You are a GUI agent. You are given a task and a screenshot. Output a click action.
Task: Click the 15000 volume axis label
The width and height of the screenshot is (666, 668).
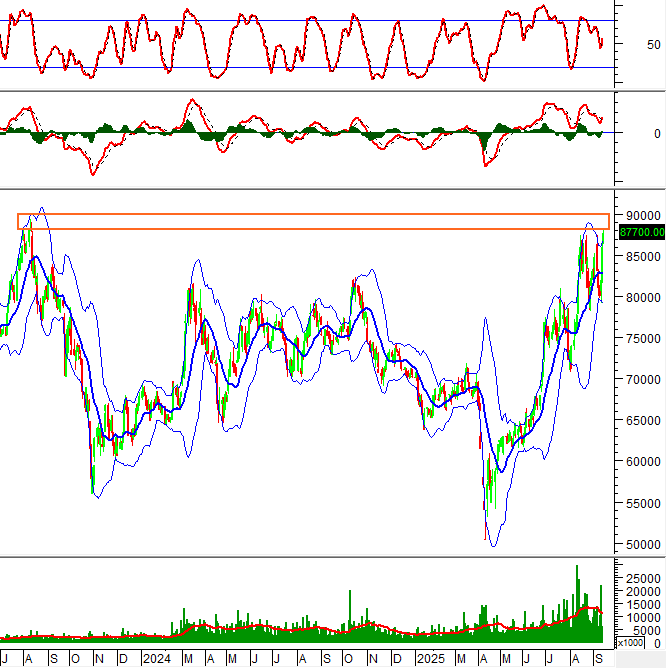(x=643, y=604)
